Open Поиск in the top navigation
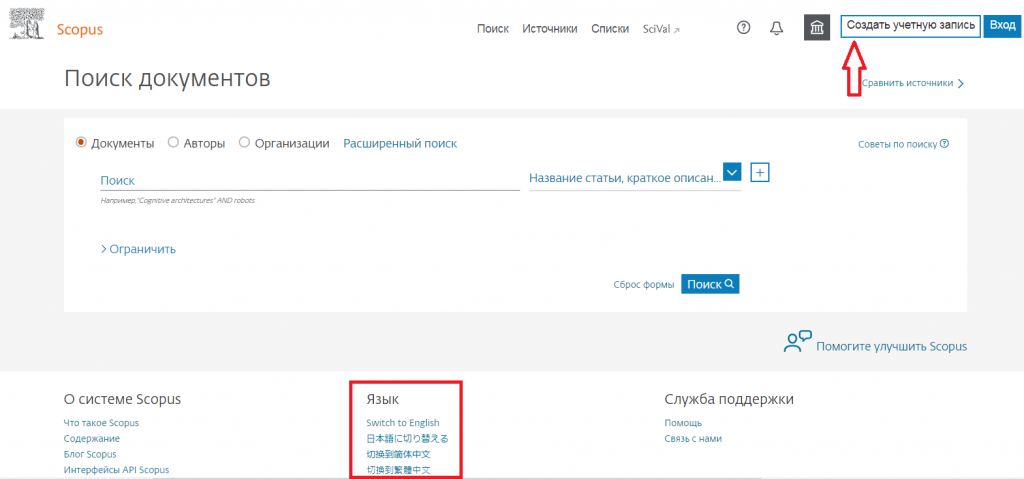 click(492, 29)
